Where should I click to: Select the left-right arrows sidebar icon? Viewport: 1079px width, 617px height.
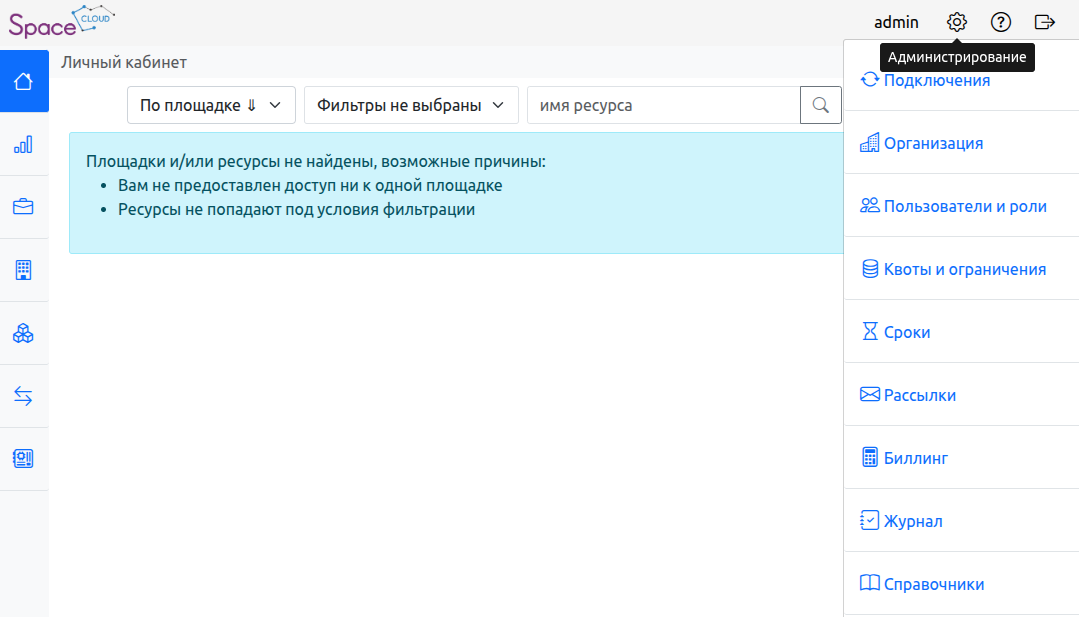[x=24, y=396]
